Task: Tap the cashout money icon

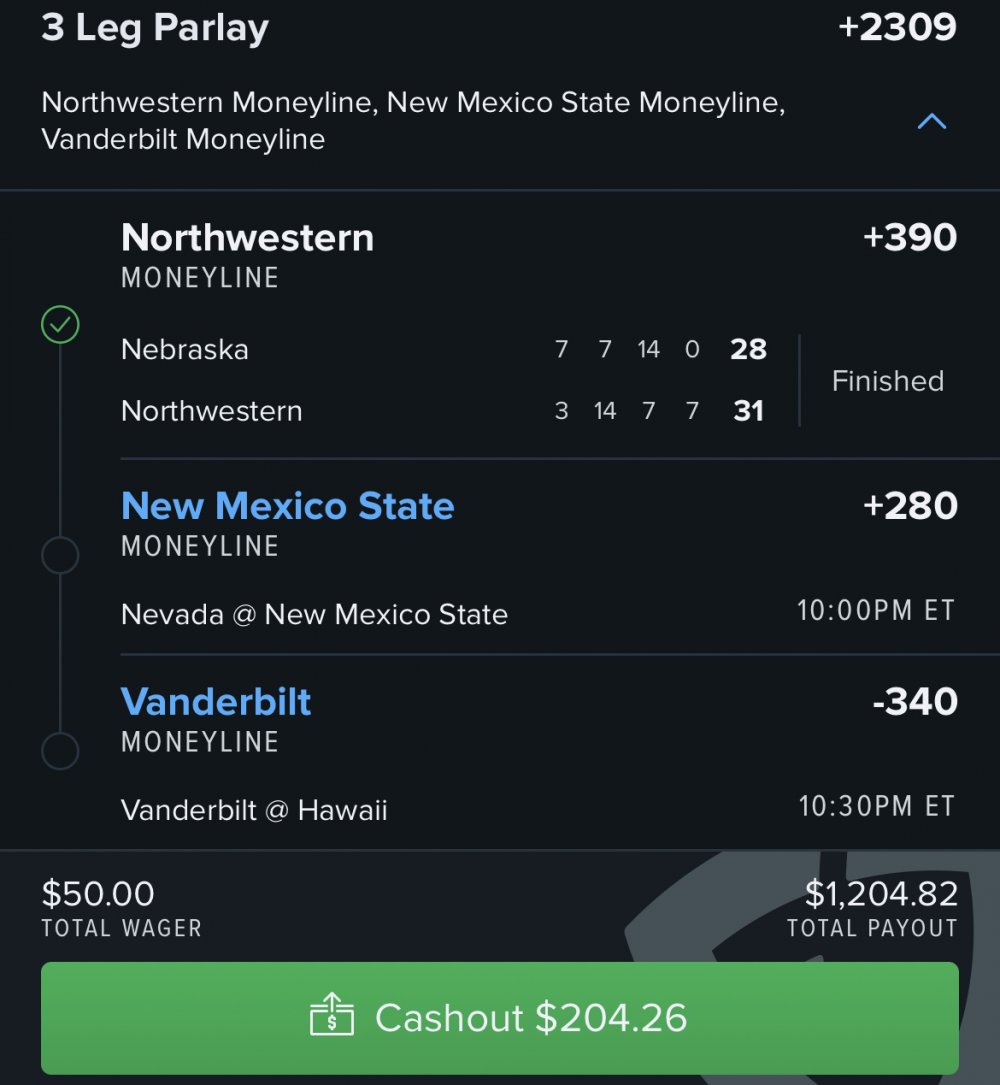Action: [x=332, y=1018]
